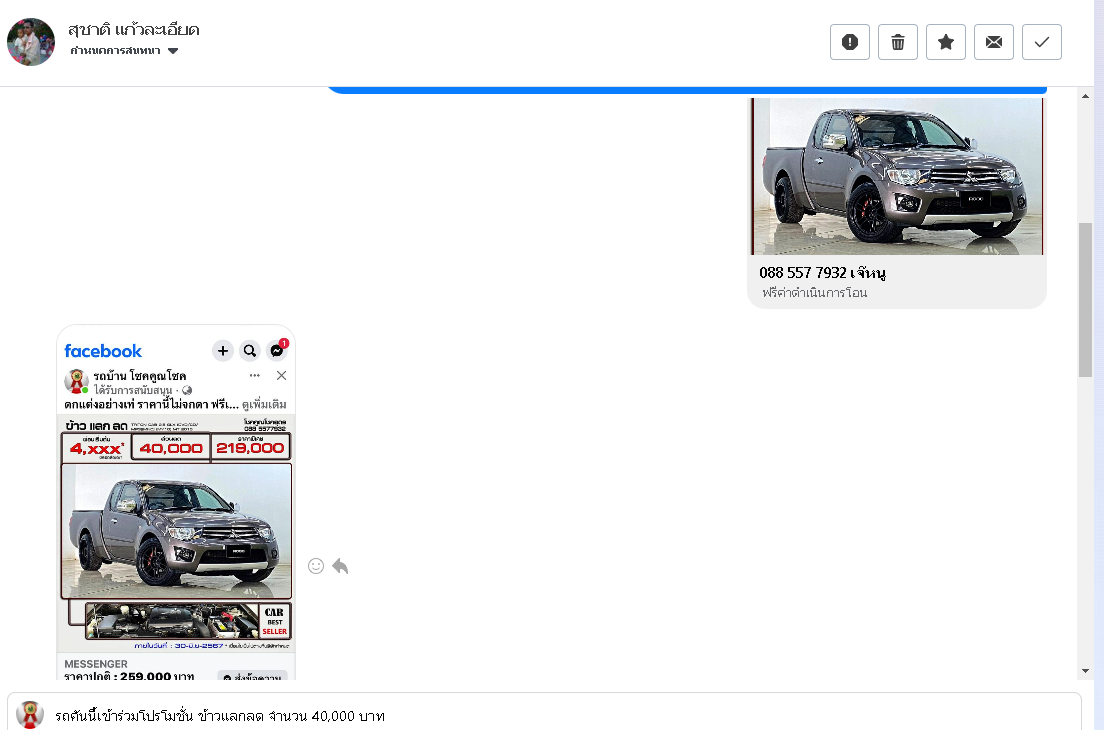Mark conversation unread with envelope icon
The width and height of the screenshot is (1104, 730).
(x=994, y=42)
